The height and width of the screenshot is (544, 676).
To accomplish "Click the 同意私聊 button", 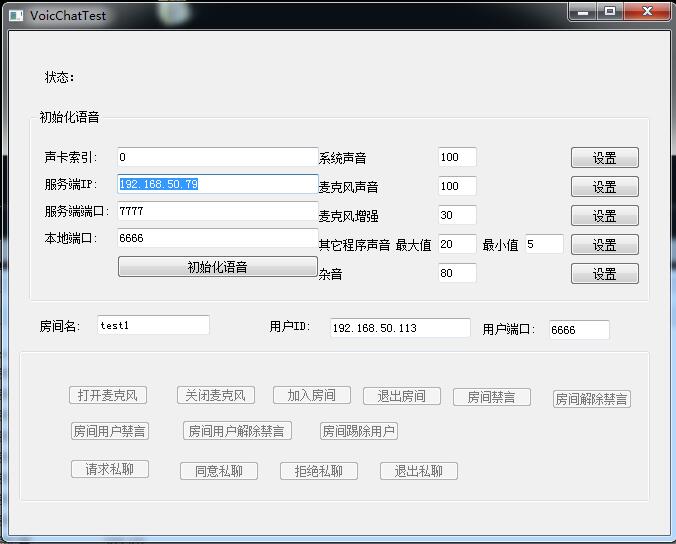I will [219, 471].
